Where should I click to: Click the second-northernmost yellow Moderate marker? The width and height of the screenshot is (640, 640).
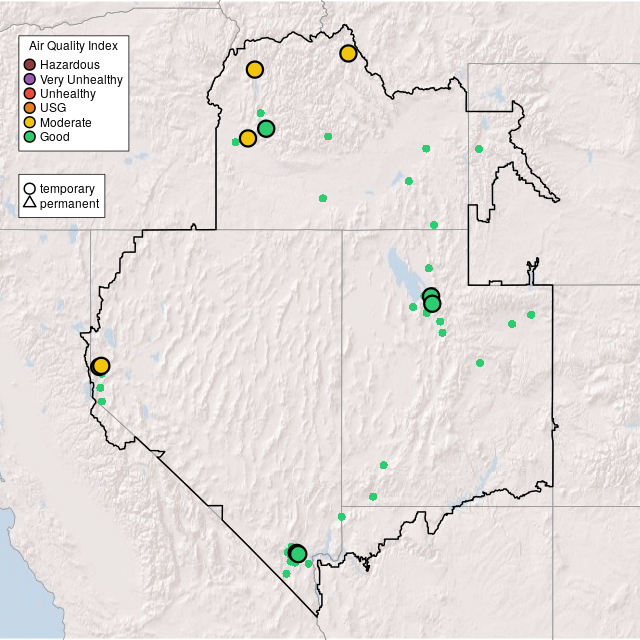(x=255, y=69)
